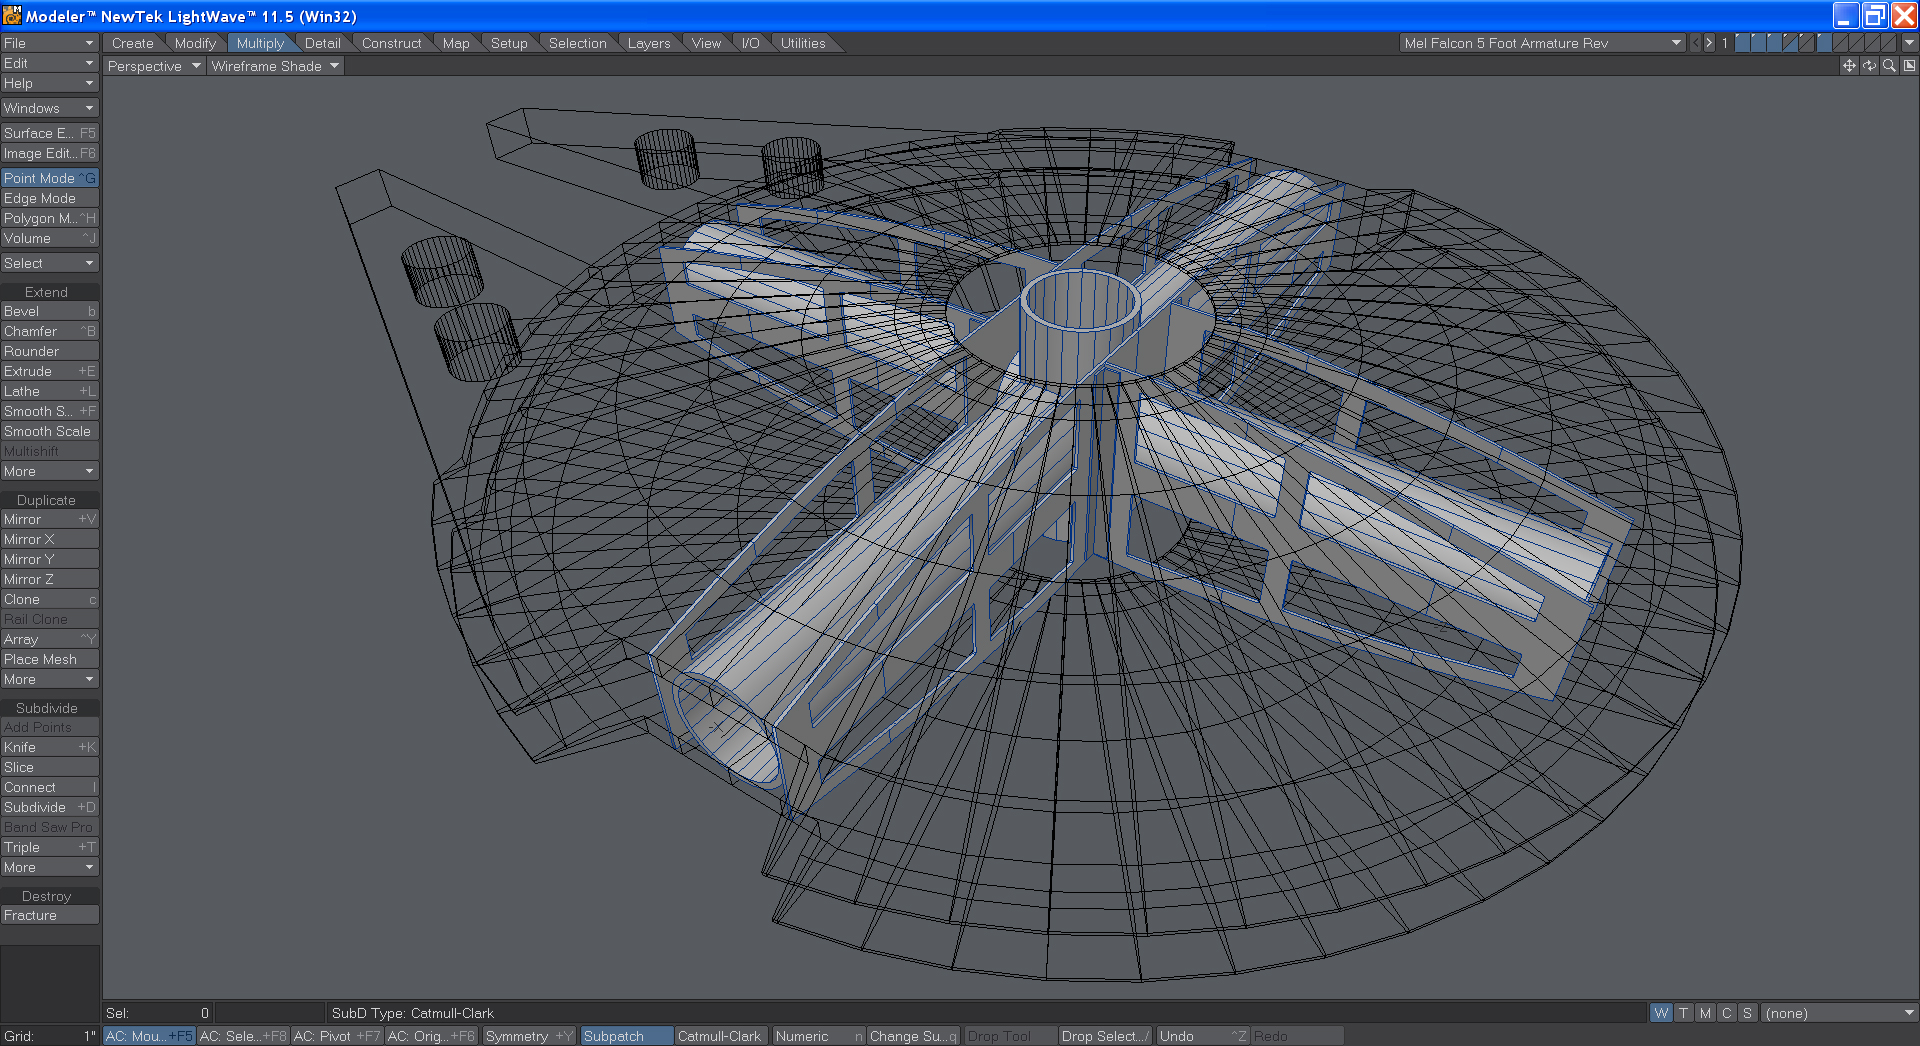Image resolution: width=1920 pixels, height=1046 pixels.
Task: Toggle Symmetry mode
Action: click(529, 1036)
